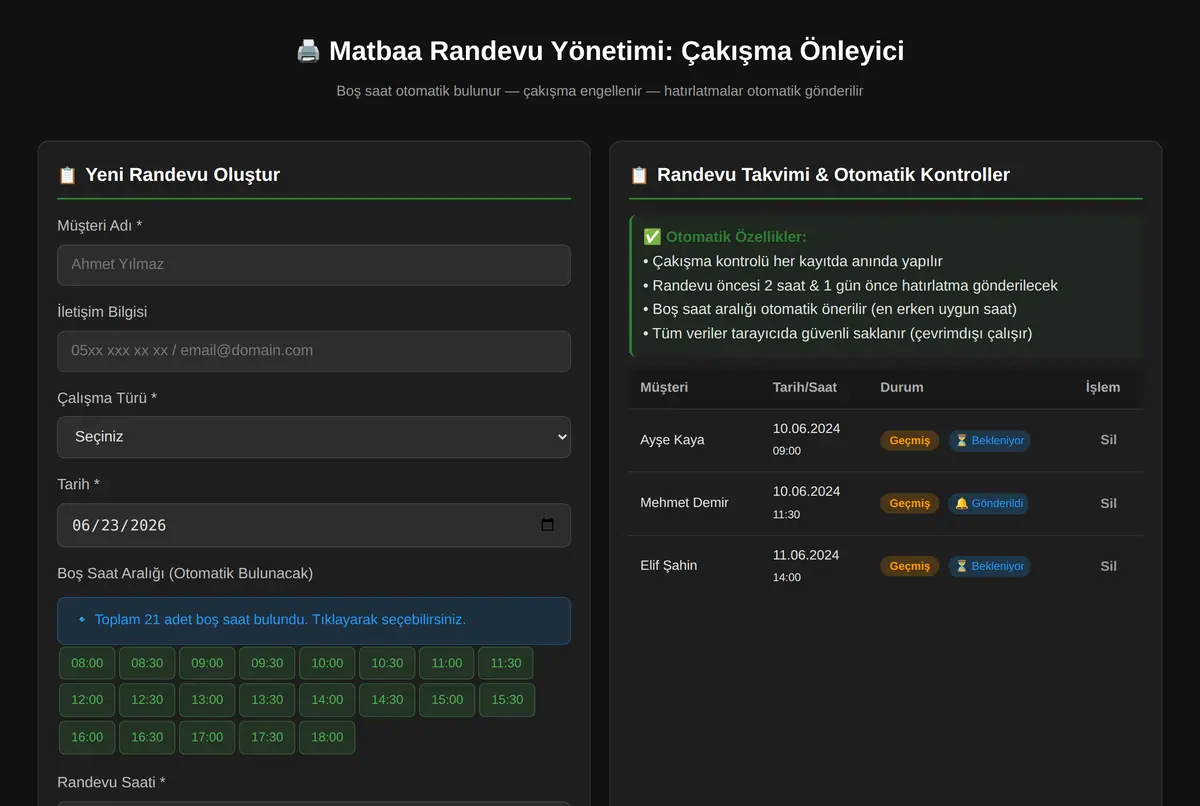Click Geçmiş badge in Ayşe Kaya row
The width and height of the screenshot is (1200, 806).
(909, 441)
